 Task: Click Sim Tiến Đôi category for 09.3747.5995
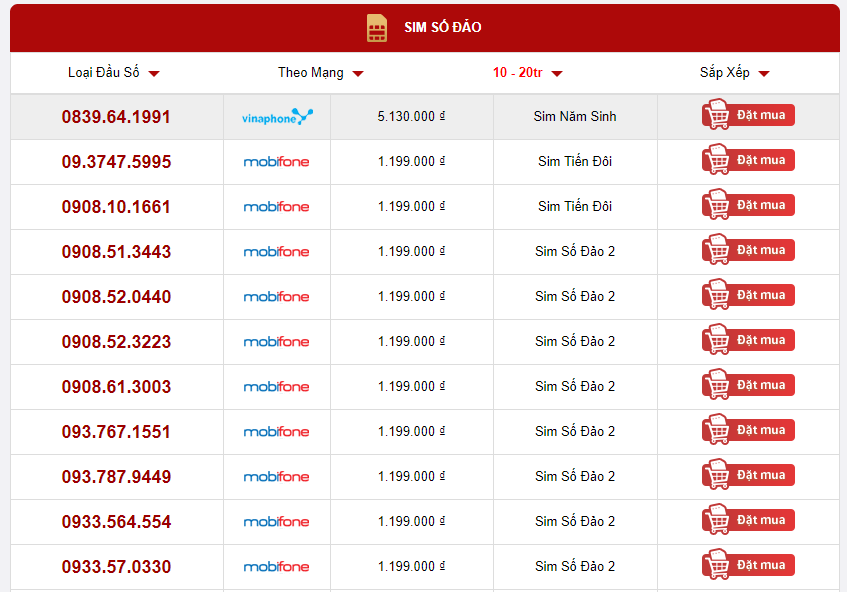575,161
